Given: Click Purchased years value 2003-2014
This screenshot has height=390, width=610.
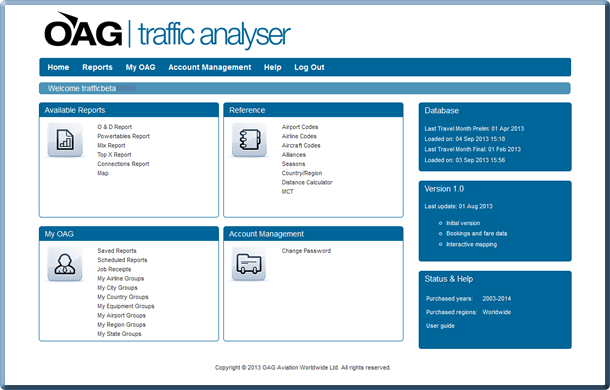Looking at the screenshot, I should click(496, 299).
